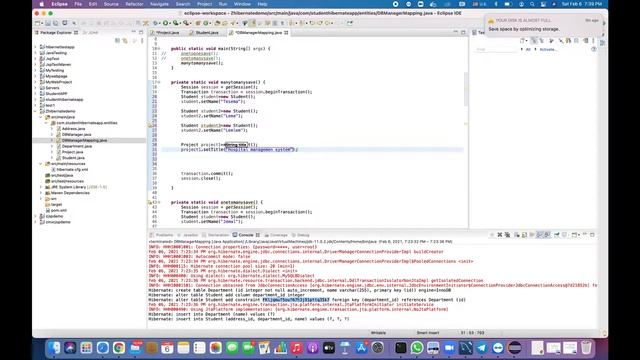
Task: Click Link with Editor icon in Package Explorer
Action: coord(125,41)
